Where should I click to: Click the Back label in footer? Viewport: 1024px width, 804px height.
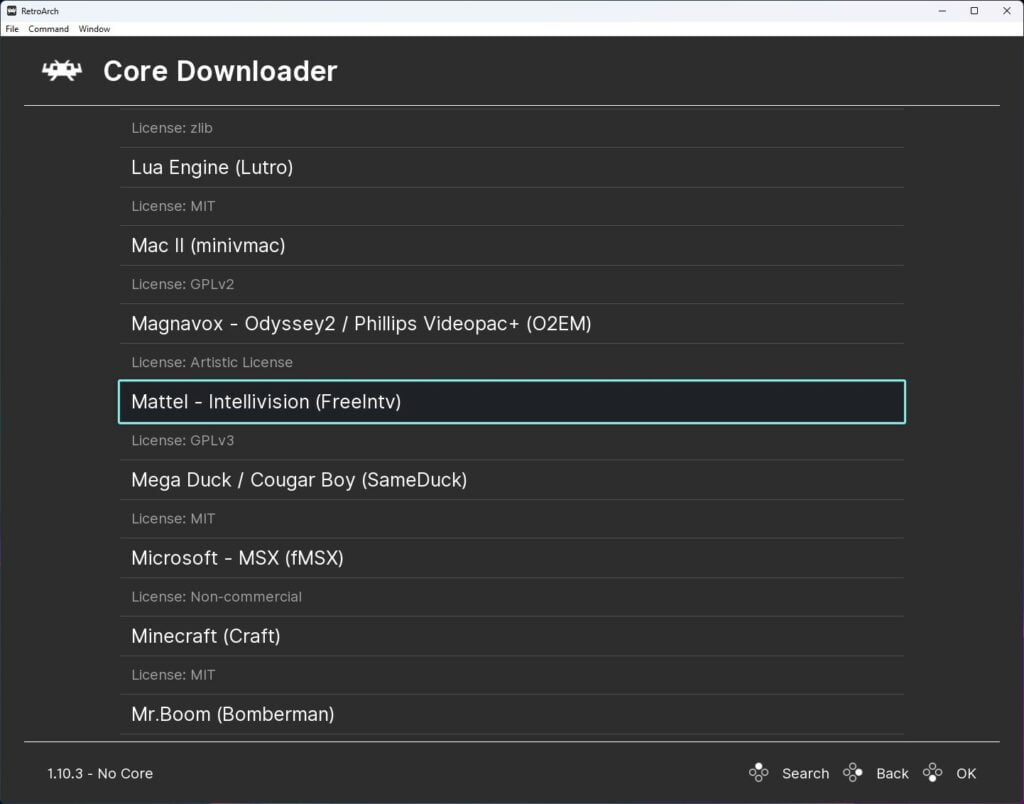[892, 773]
